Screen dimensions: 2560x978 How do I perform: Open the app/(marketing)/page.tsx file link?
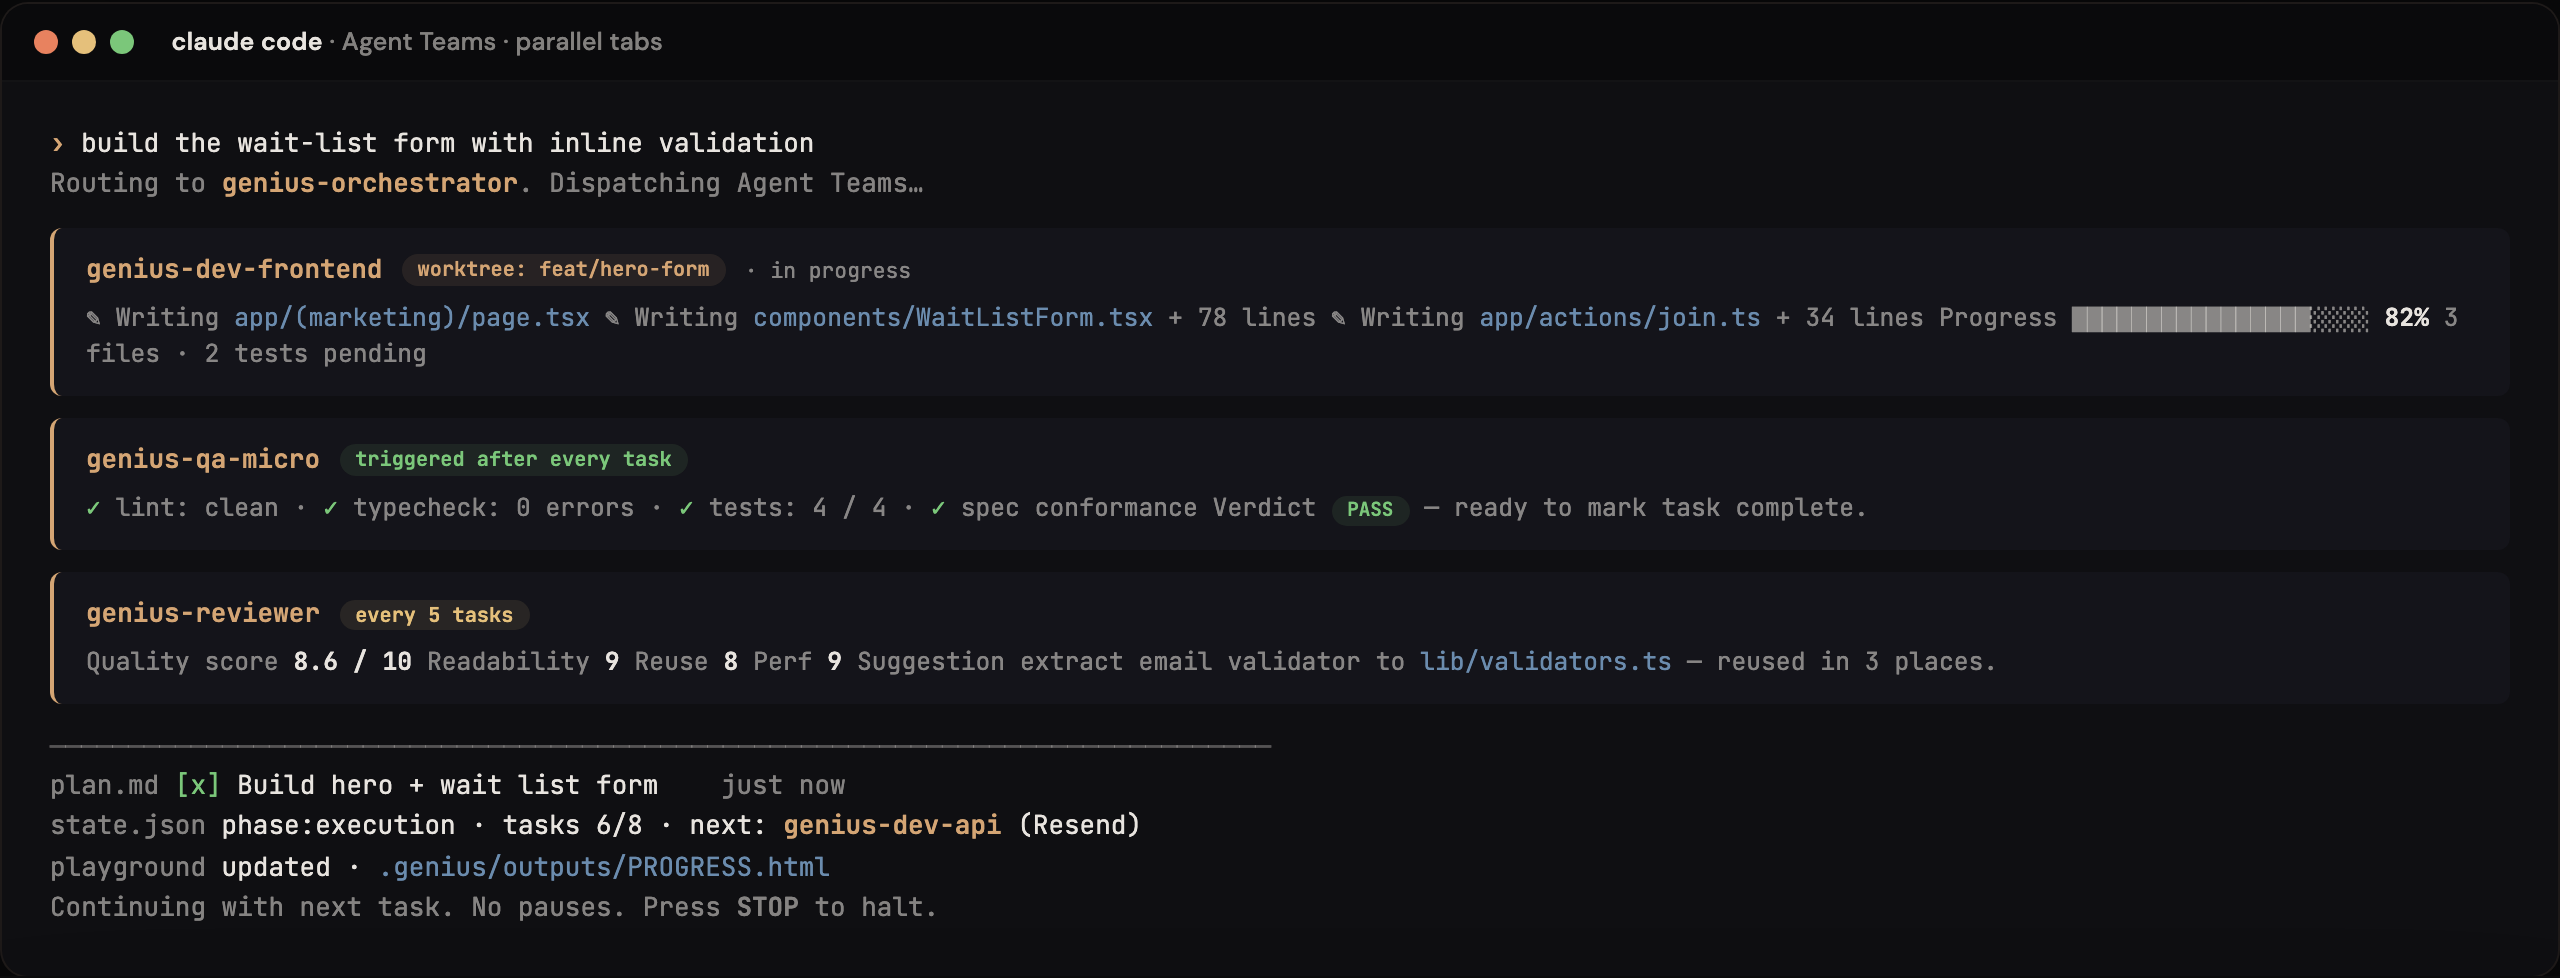coord(412,318)
